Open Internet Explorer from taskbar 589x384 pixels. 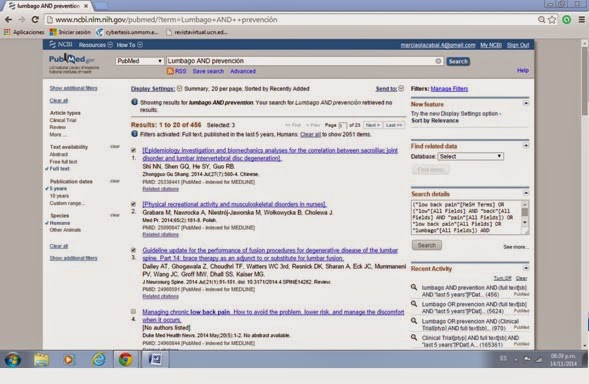[x=98, y=360]
